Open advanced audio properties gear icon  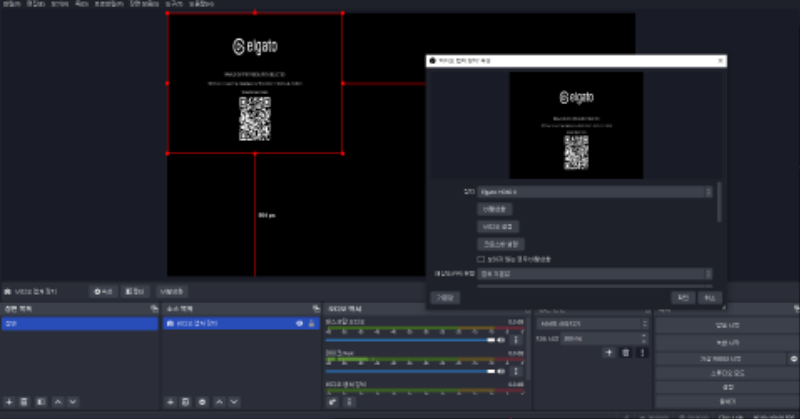333,402
